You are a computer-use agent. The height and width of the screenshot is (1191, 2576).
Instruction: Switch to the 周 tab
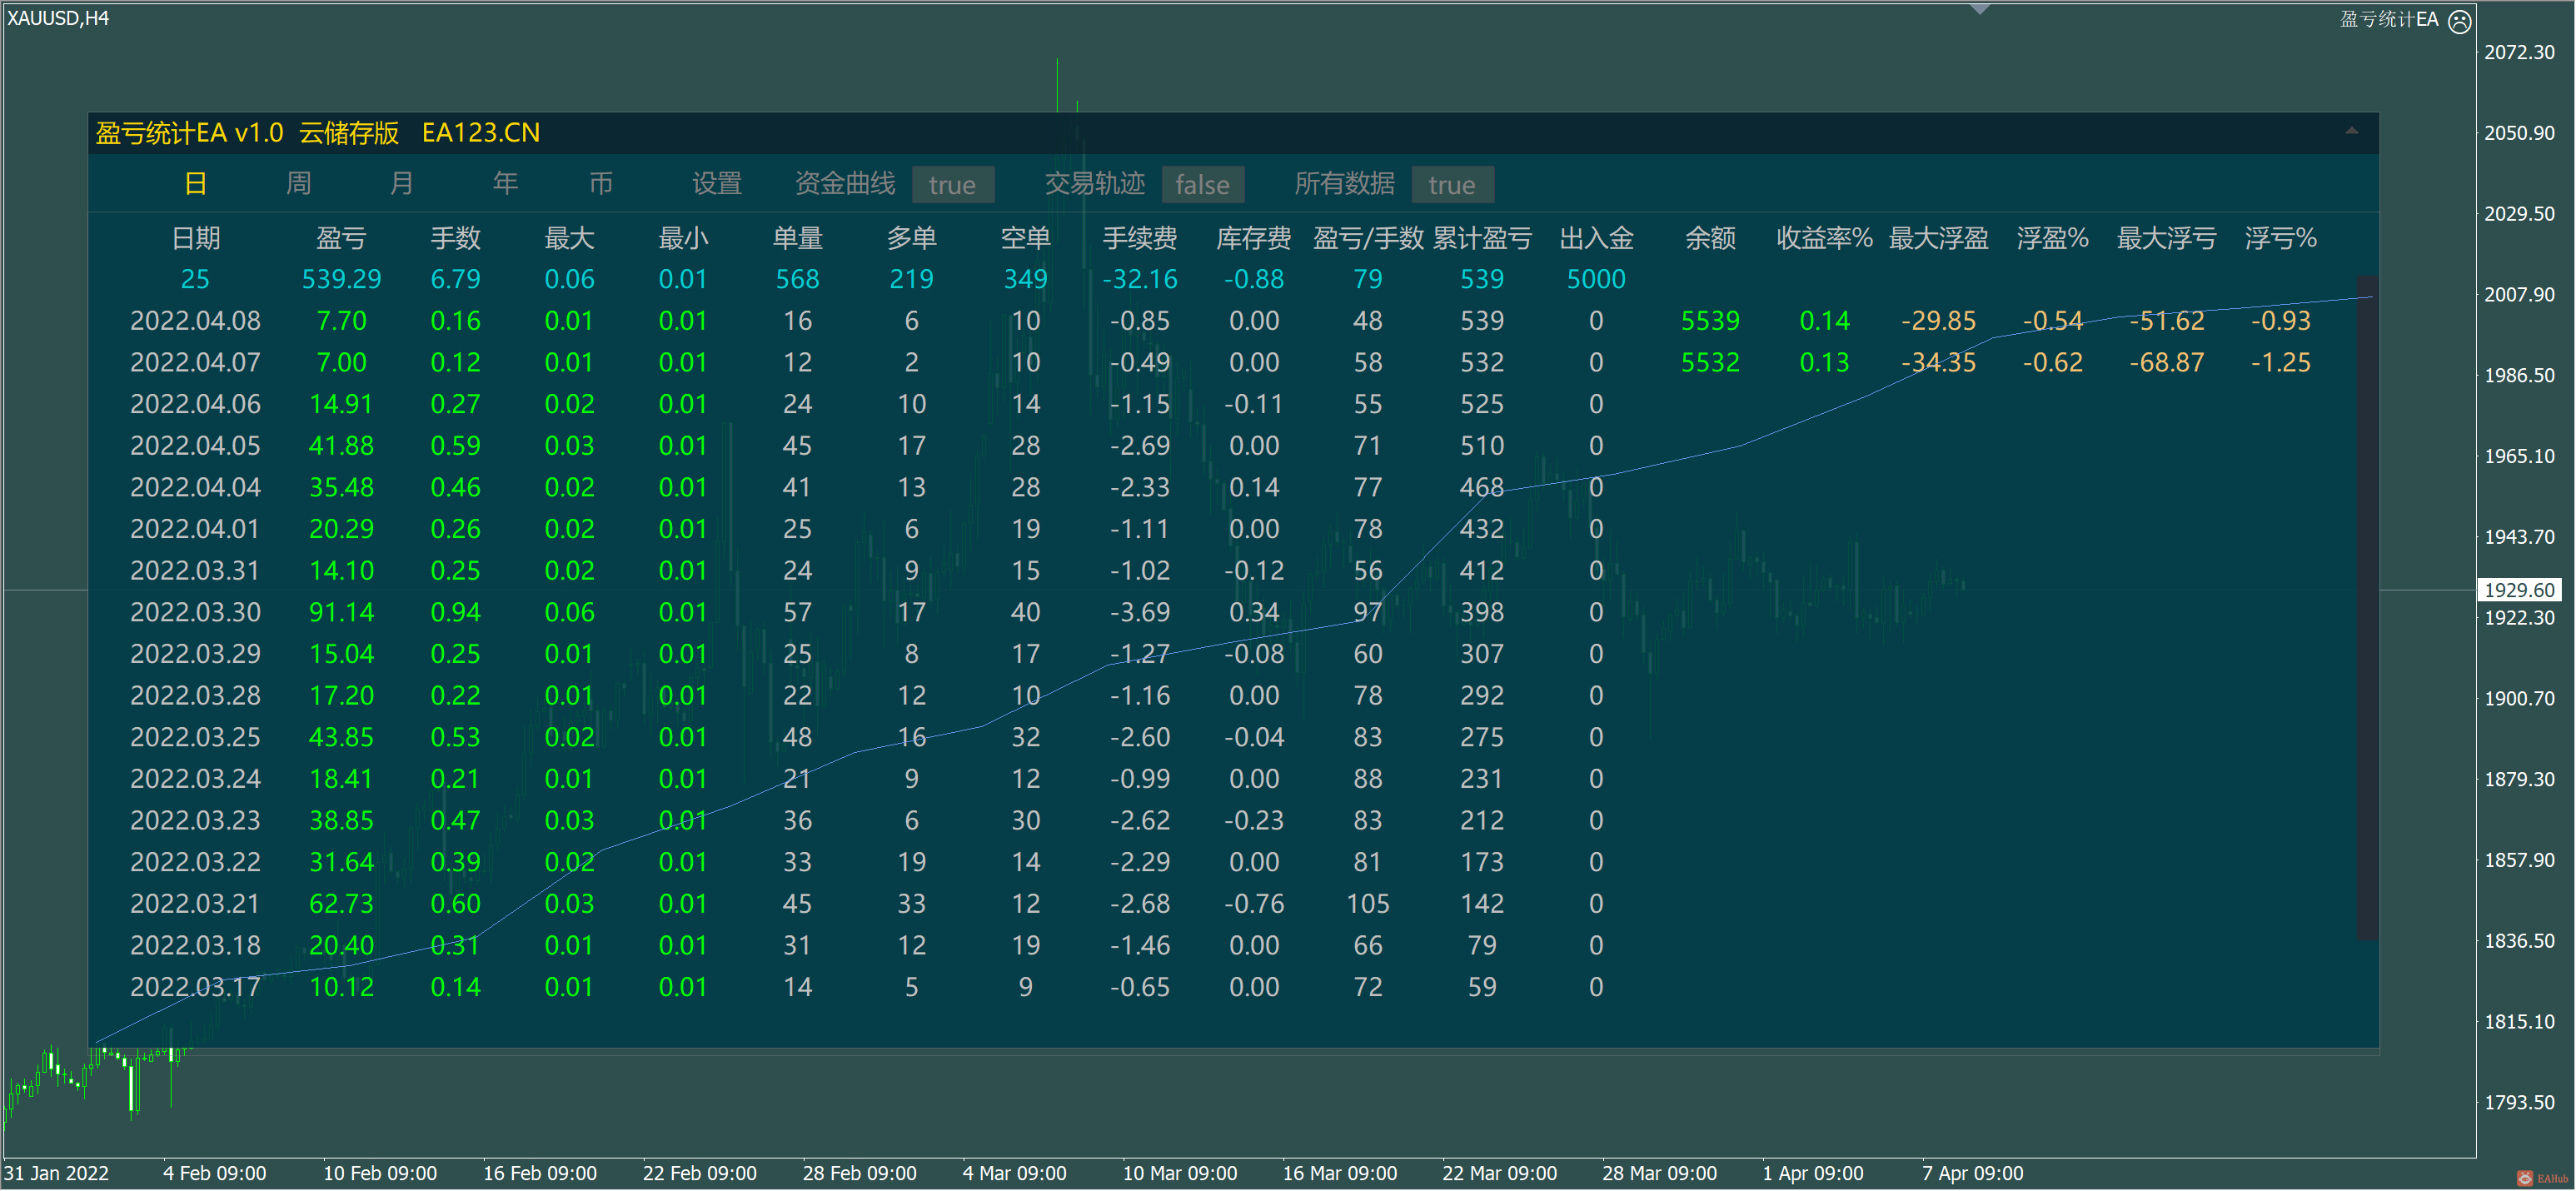[298, 183]
